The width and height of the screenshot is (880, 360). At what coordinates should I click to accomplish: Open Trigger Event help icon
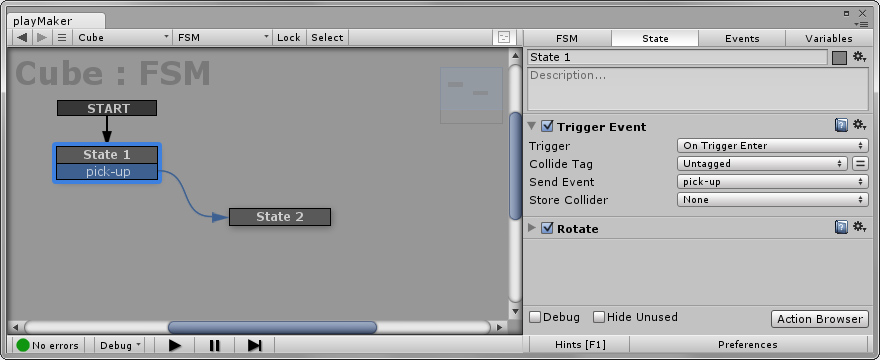[841, 125]
